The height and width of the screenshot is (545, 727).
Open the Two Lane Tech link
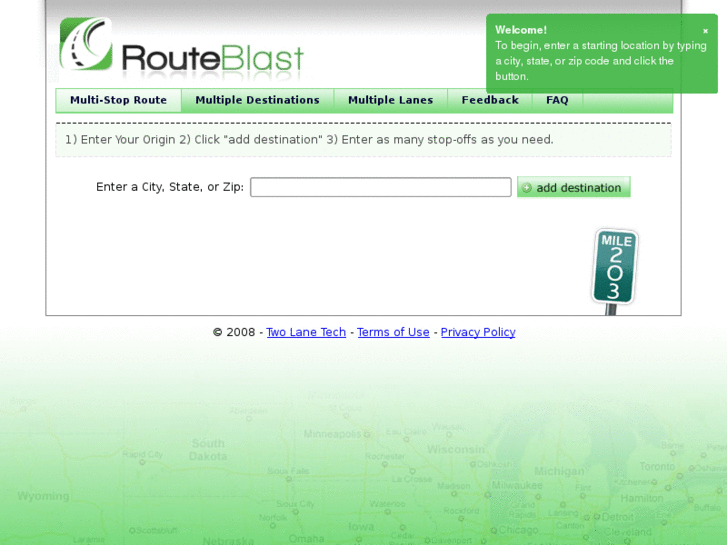click(x=306, y=332)
